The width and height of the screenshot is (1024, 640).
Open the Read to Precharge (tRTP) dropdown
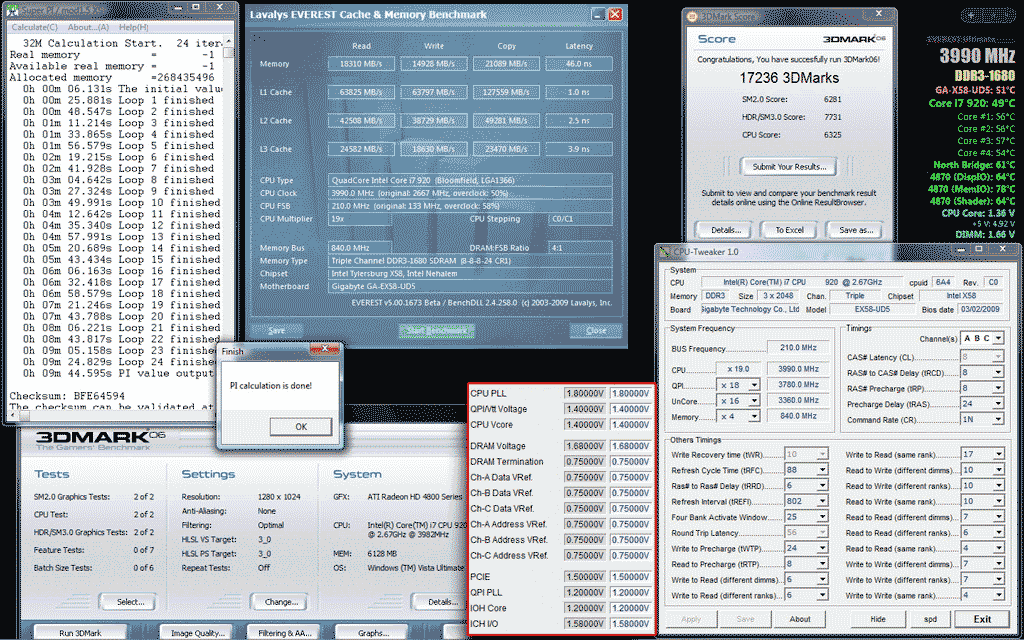[x=806, y=564]
